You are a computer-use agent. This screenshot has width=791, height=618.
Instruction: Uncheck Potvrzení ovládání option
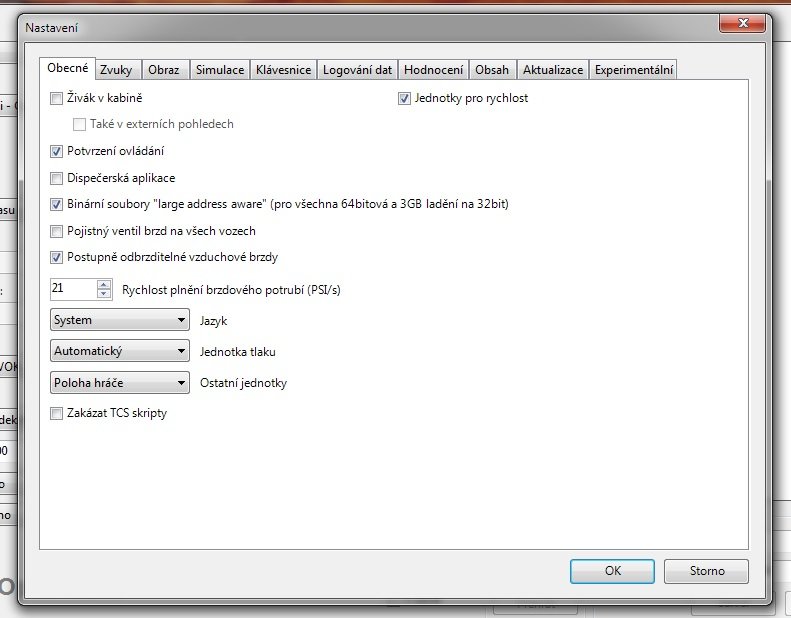tap(57, 152)
